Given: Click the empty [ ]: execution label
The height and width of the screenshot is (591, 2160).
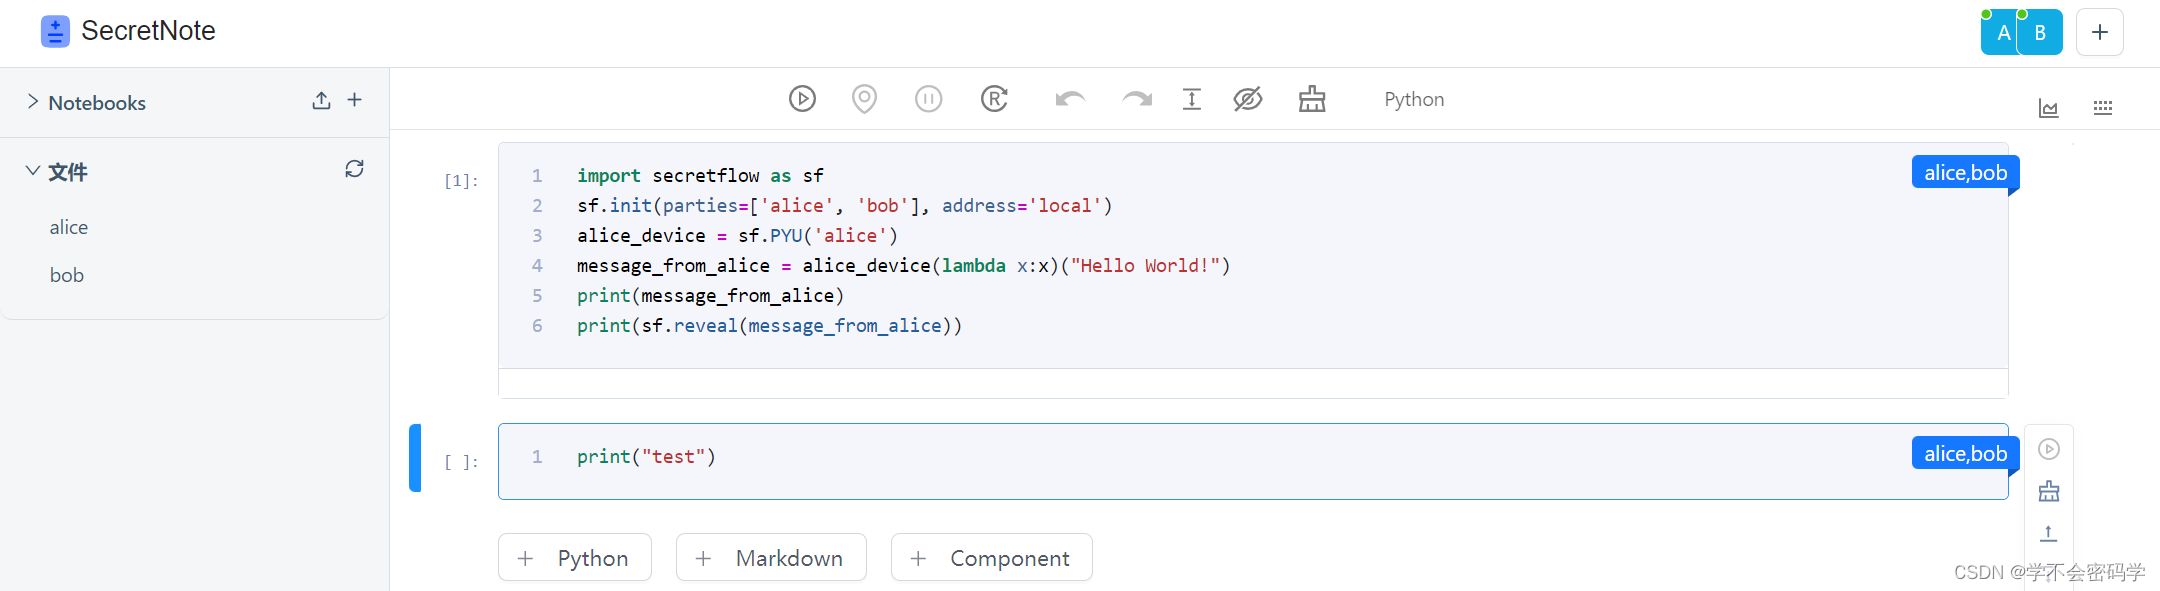Looking at the screenshot, I should point(461,461).
